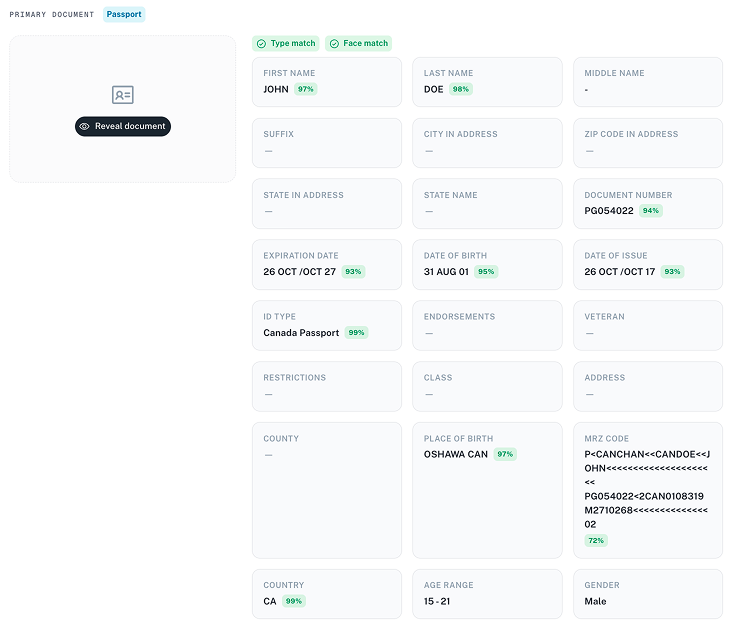The width and height of the screenshot is (732, 633).
Task: Select expiration date 26 OCT /OCT 27
Action: 299,272
